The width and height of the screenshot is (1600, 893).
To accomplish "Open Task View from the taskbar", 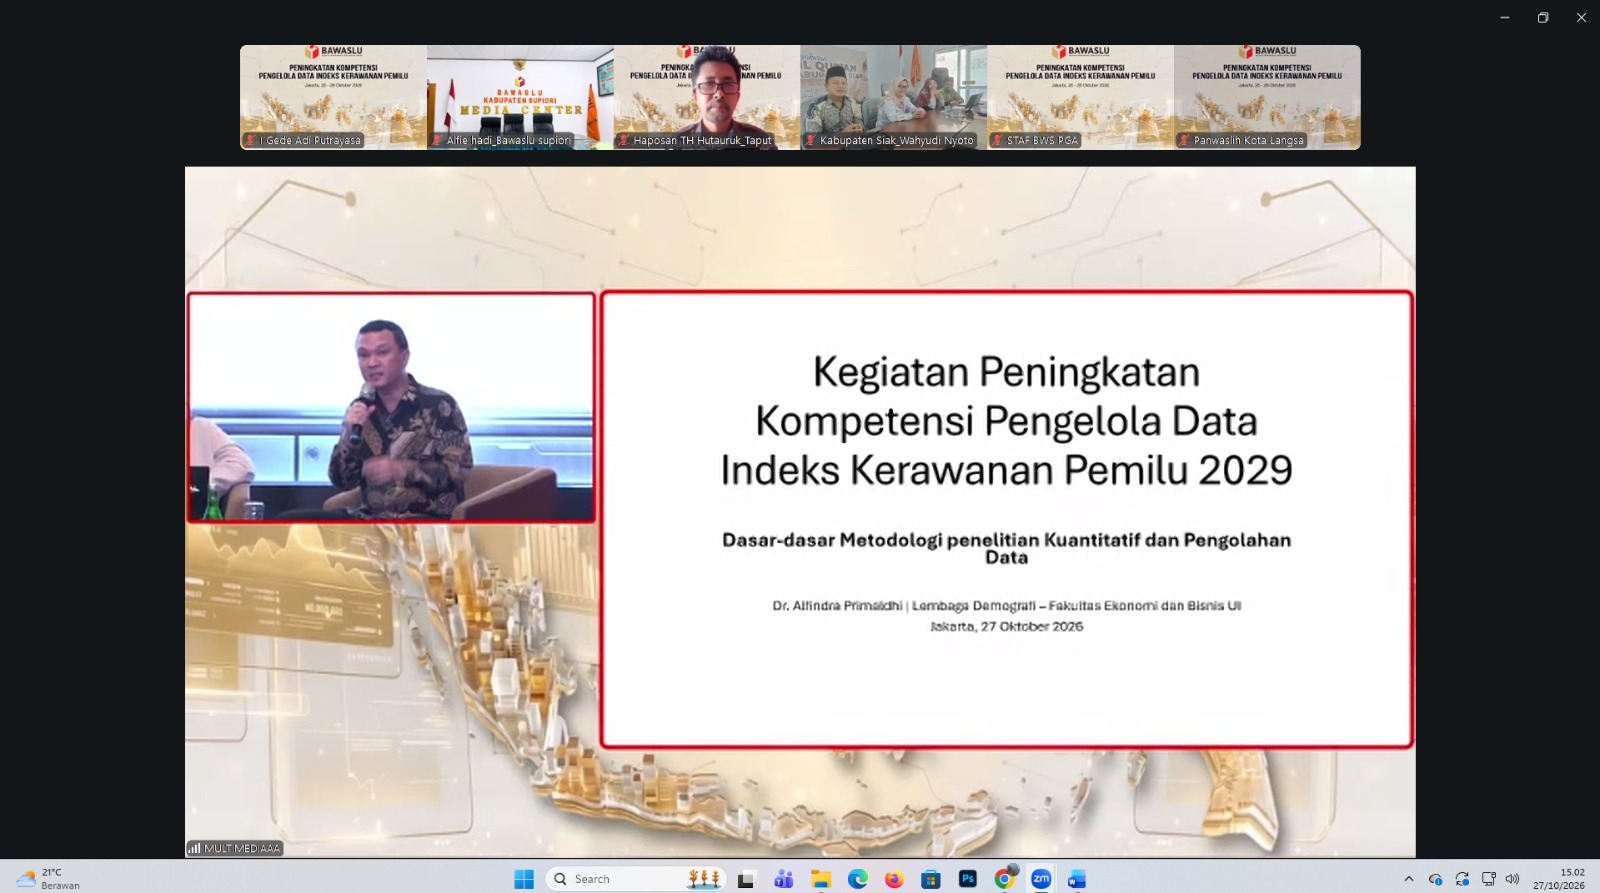I will pos(746,879).
